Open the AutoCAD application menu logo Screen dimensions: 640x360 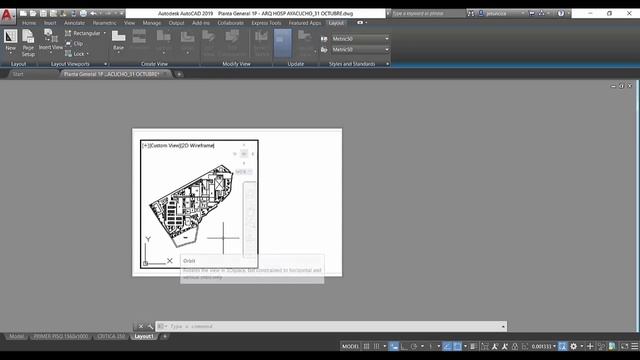point(7,16)
